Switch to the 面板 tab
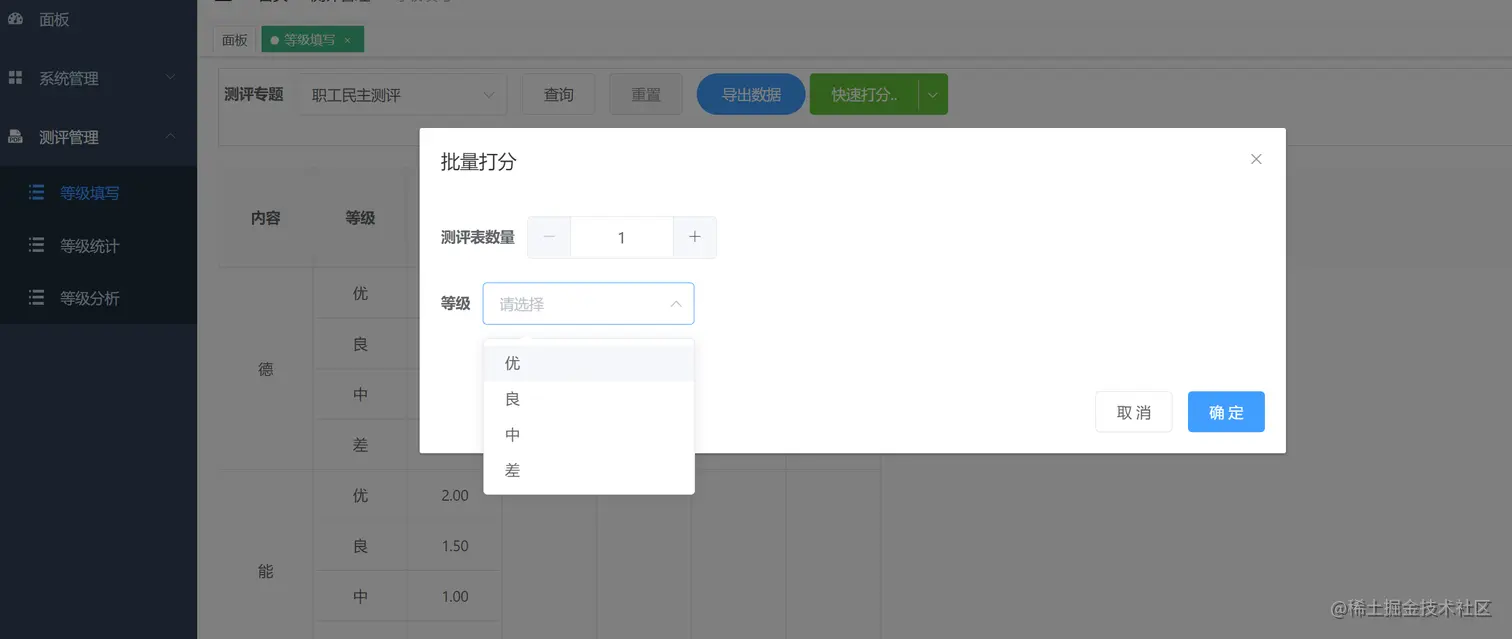This screenshot has height=639, width=1512. coord(235,40)
